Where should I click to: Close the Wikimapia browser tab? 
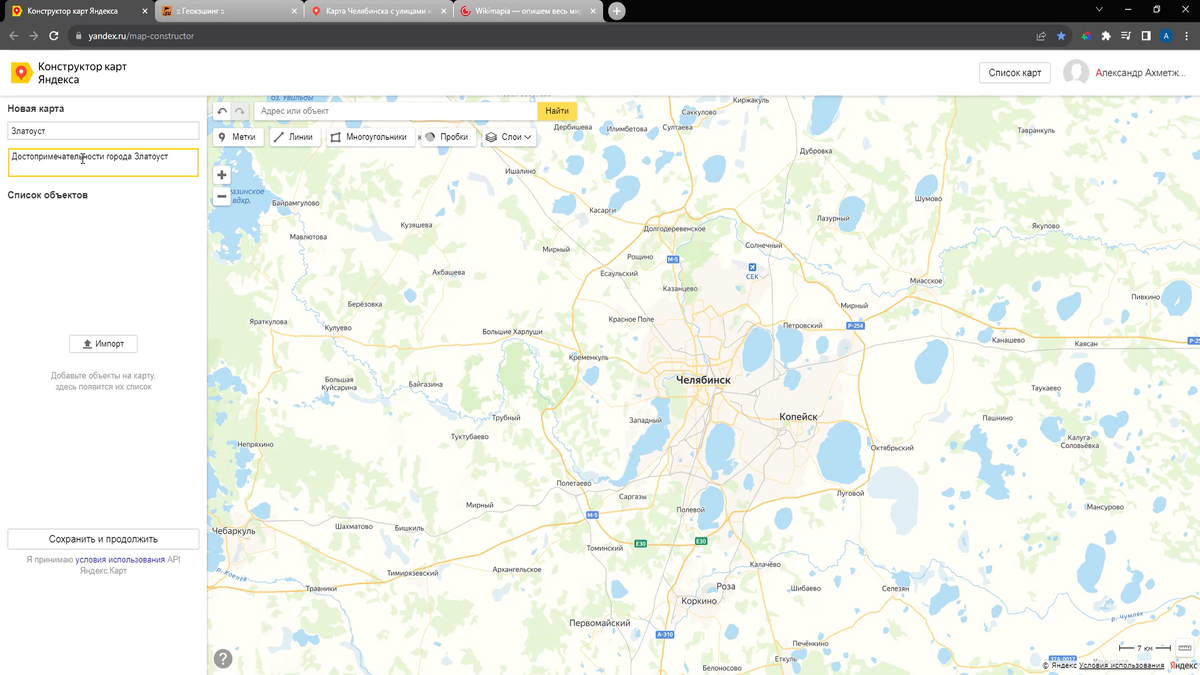[593, 11]
